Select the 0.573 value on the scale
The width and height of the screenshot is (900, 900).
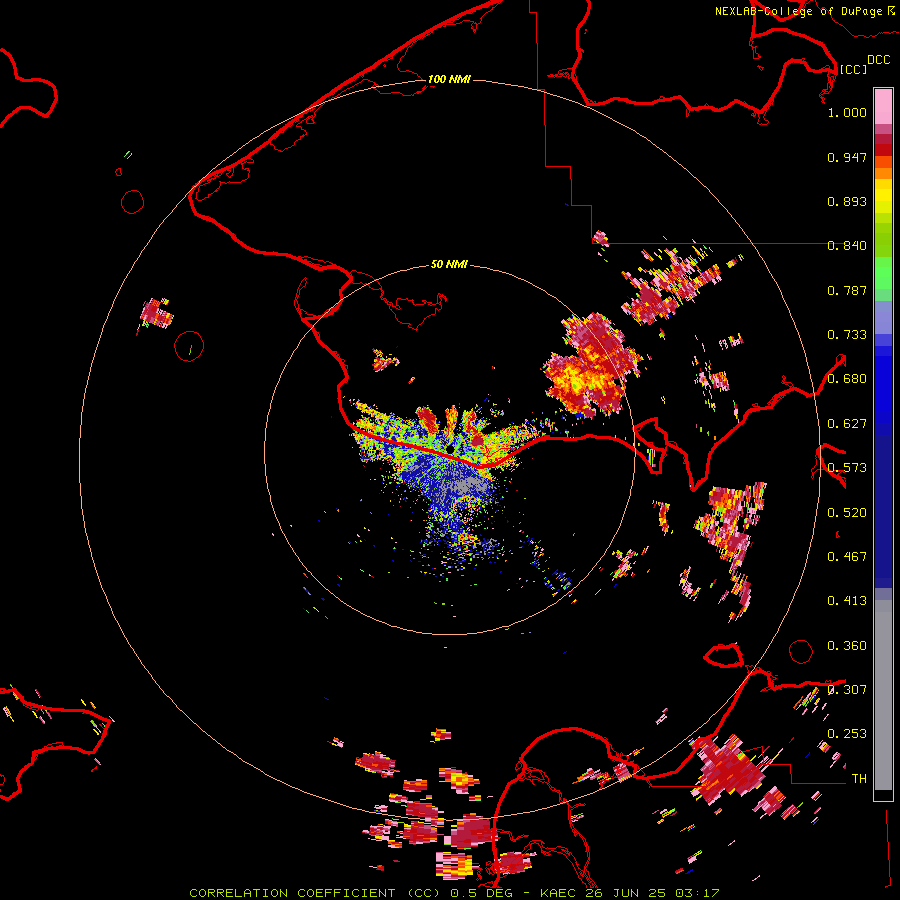pyautogui.click(x=847, y=468)
